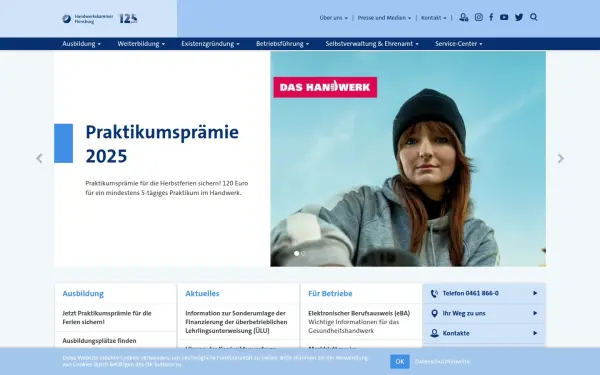Go to previous slide arrow
This screenshot has height=375, width=600.
click(x=39, y=158)
